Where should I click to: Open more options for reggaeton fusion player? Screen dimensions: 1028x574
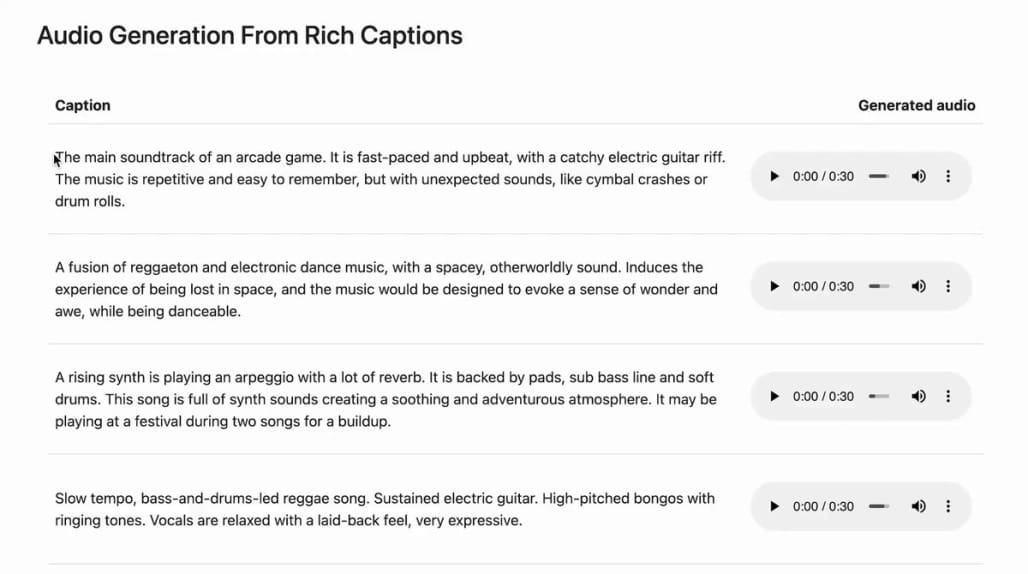(x=948, y=287)
